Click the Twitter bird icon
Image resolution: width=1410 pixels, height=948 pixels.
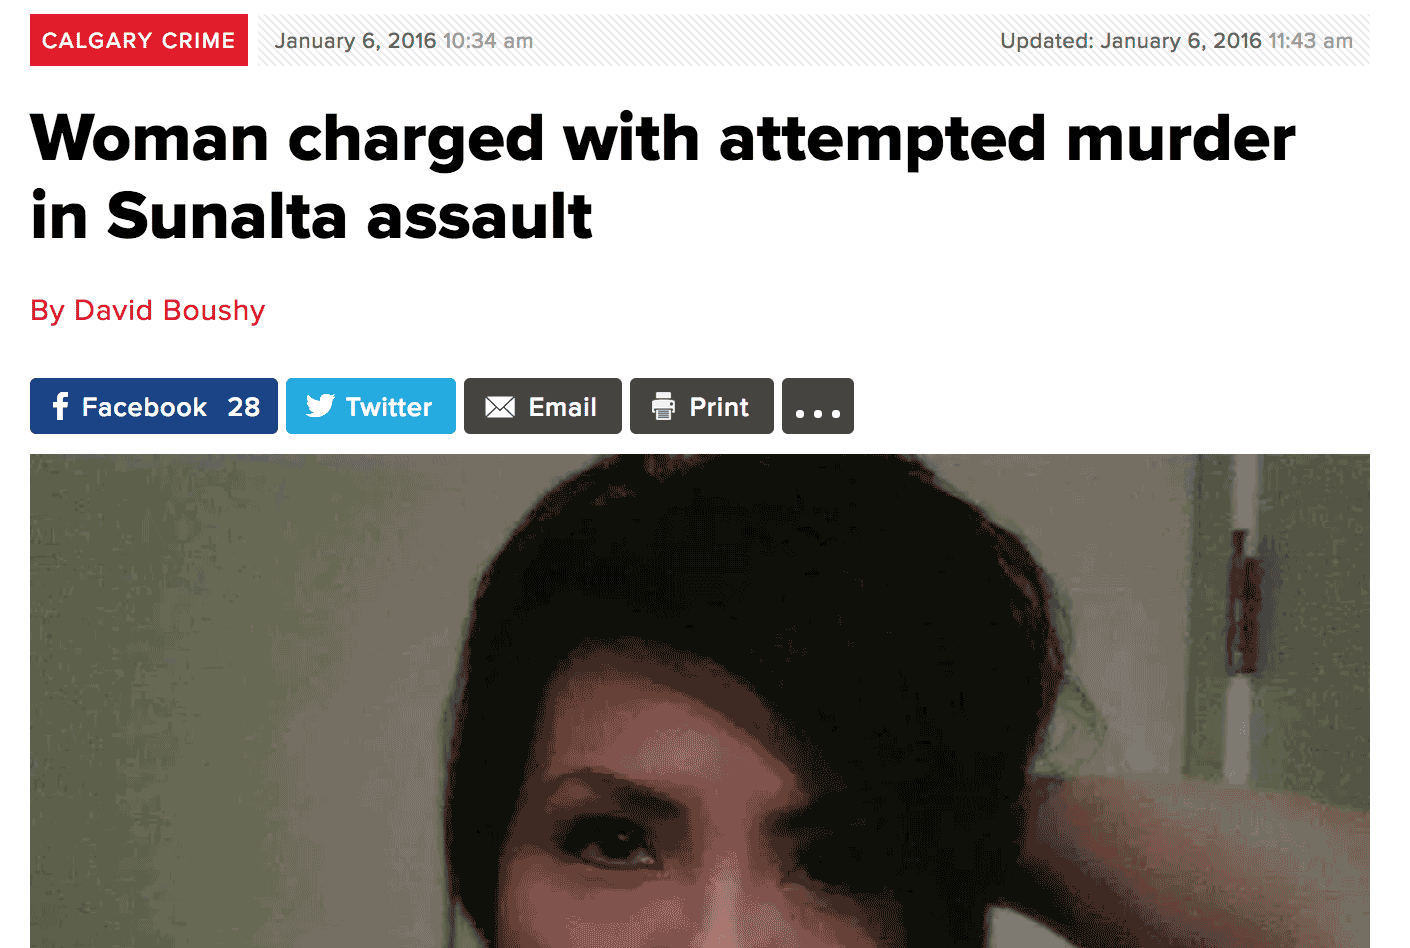[320, 406]
